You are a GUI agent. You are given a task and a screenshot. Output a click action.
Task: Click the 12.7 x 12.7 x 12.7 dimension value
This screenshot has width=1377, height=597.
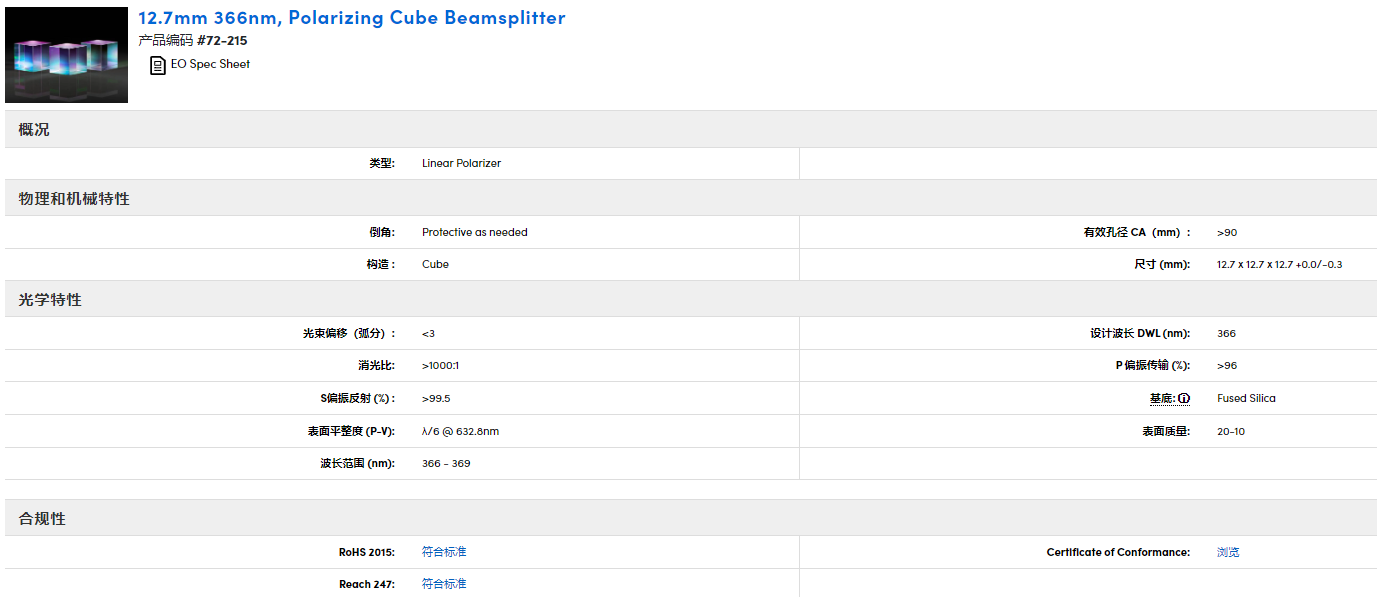[1279, 265]
